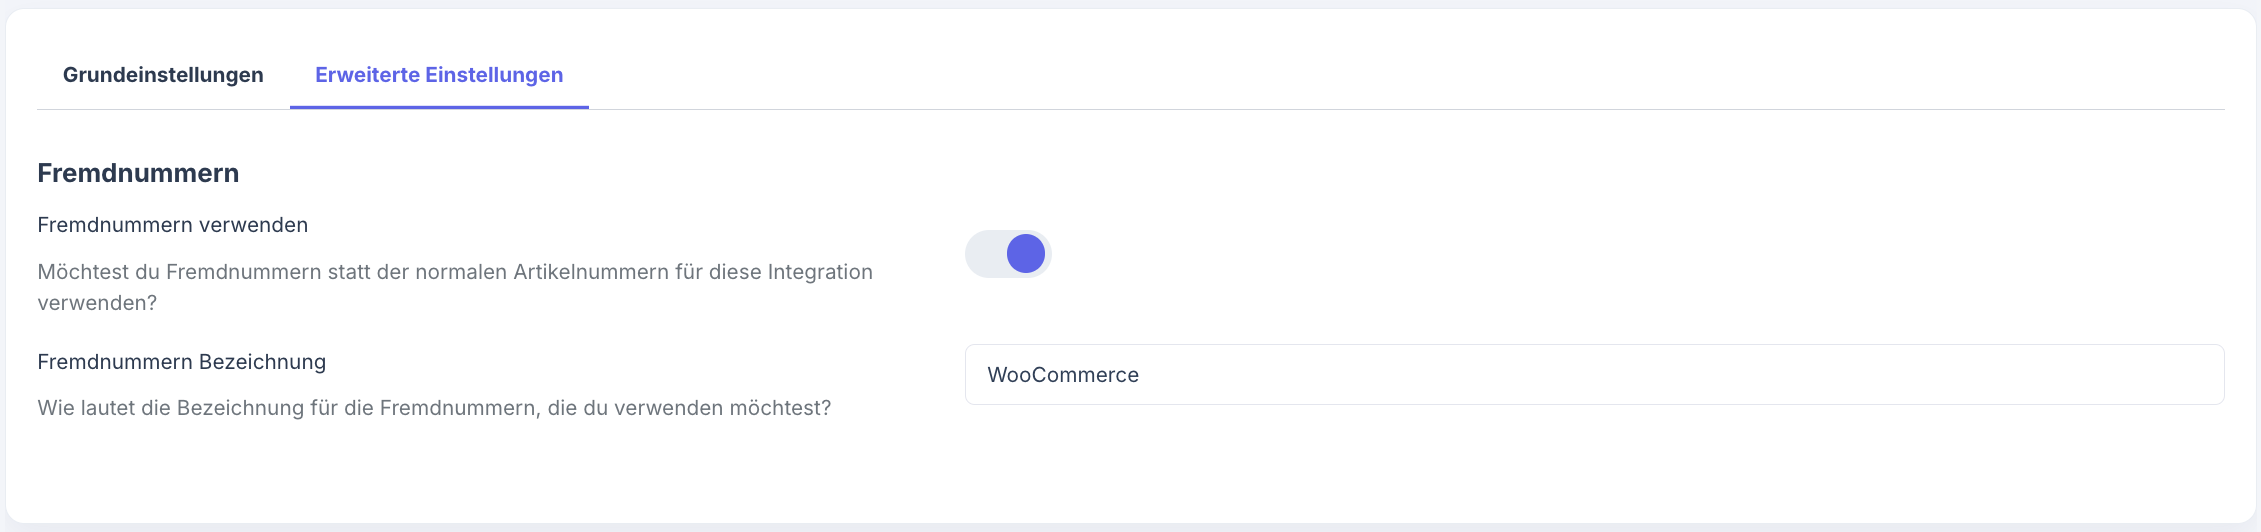Open the Erweiterte Einstellungen tab

pos(439,75)
